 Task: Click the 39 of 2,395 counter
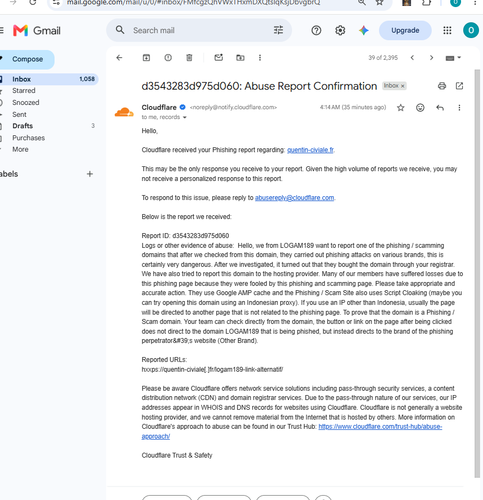pyautogui.click(x=383, y=58)
